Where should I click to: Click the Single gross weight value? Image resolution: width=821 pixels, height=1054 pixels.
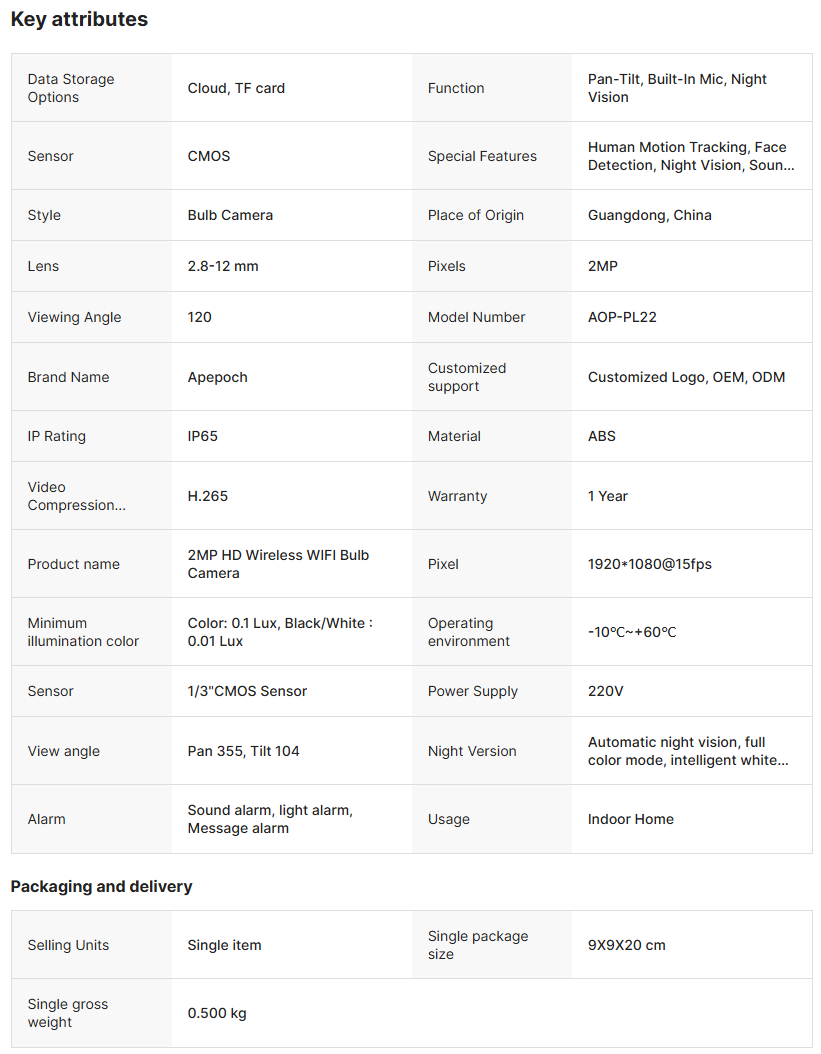[x=217, y=1013]
